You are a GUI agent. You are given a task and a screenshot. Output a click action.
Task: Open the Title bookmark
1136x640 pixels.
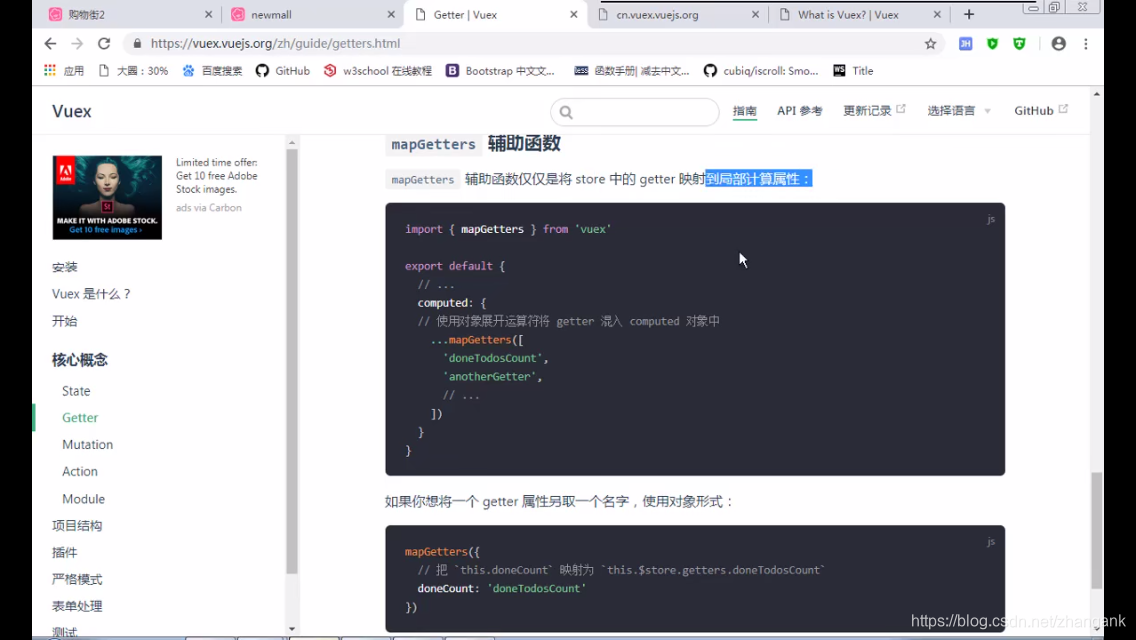point(853,70)
